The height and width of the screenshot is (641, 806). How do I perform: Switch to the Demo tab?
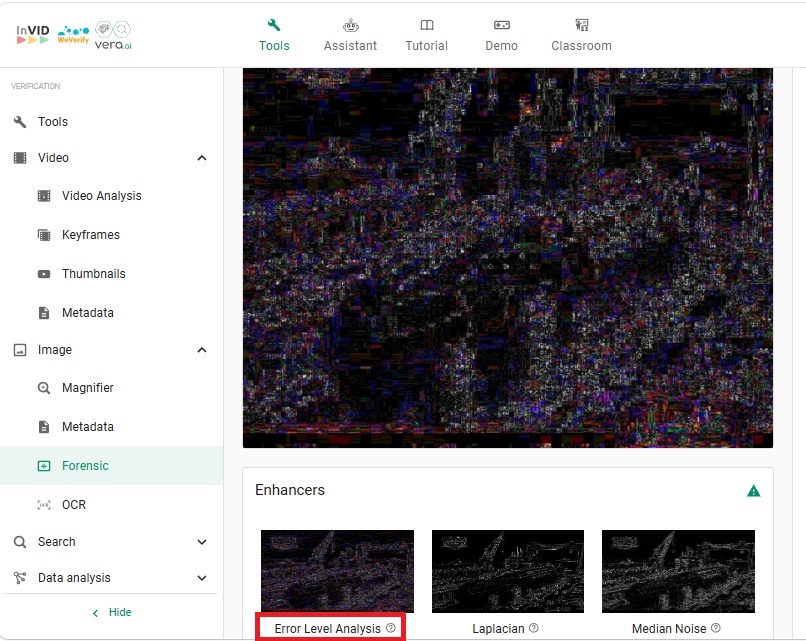pyautogui.click(x=501, y=36)
